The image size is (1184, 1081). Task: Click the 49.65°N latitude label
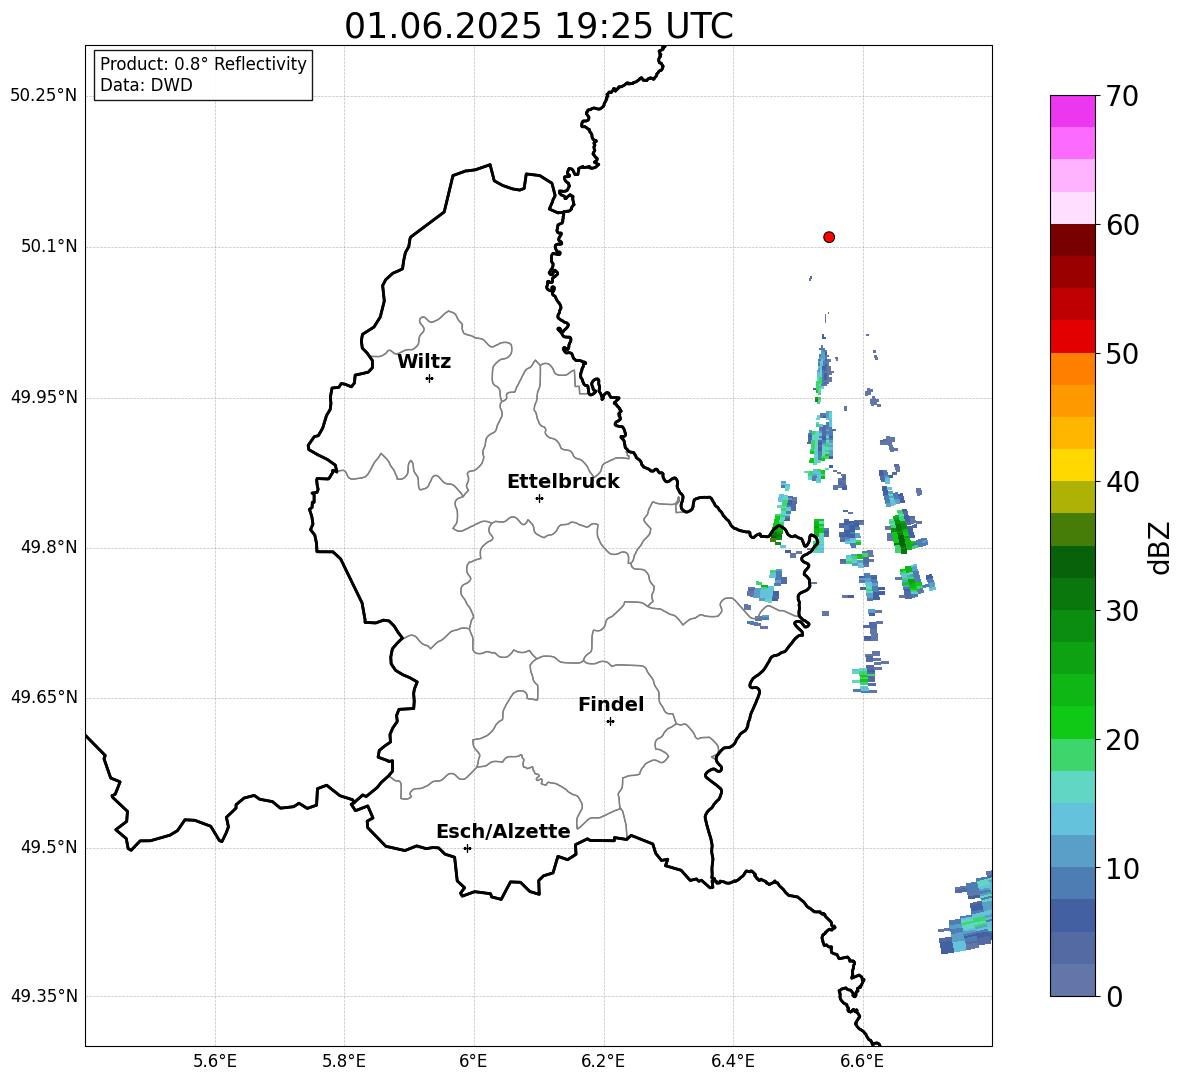(x=44, y=696)
